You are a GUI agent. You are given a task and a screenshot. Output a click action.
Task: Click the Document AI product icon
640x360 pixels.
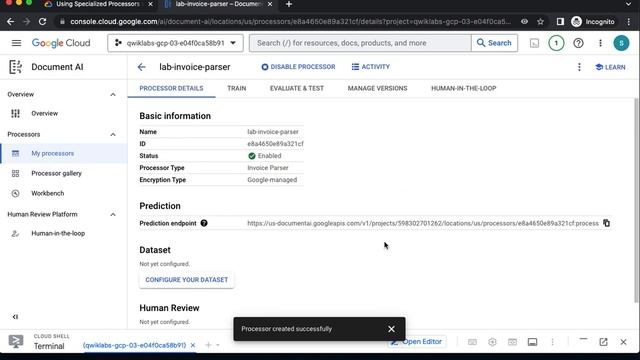tap(16, 67)
